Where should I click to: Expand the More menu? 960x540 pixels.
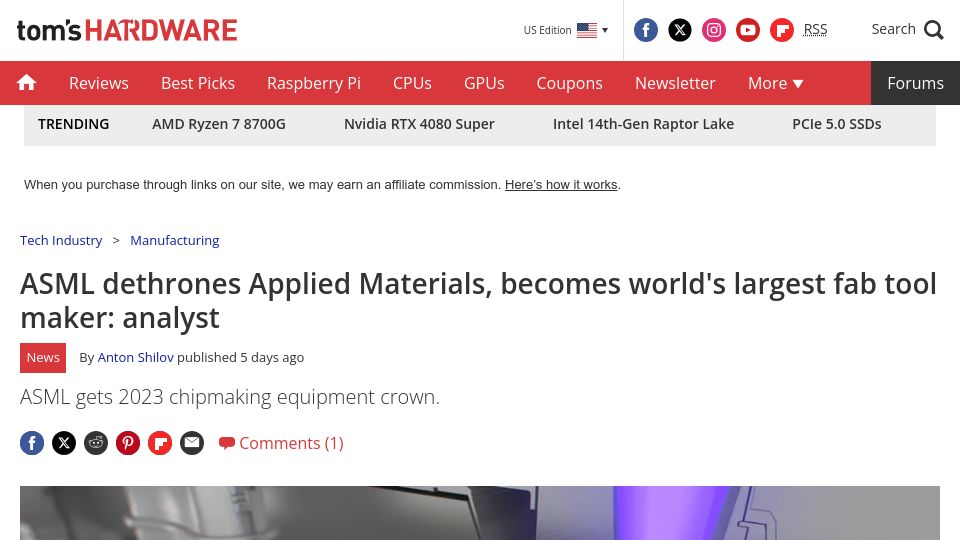coord(775,83)
